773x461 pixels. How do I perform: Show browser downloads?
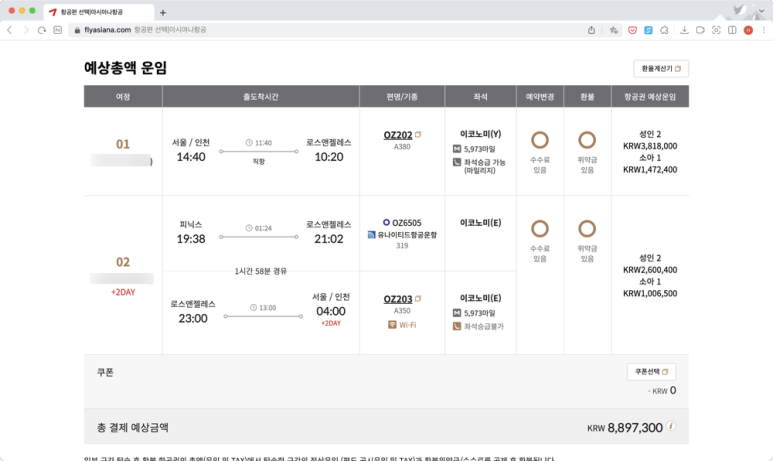(684, 30)
